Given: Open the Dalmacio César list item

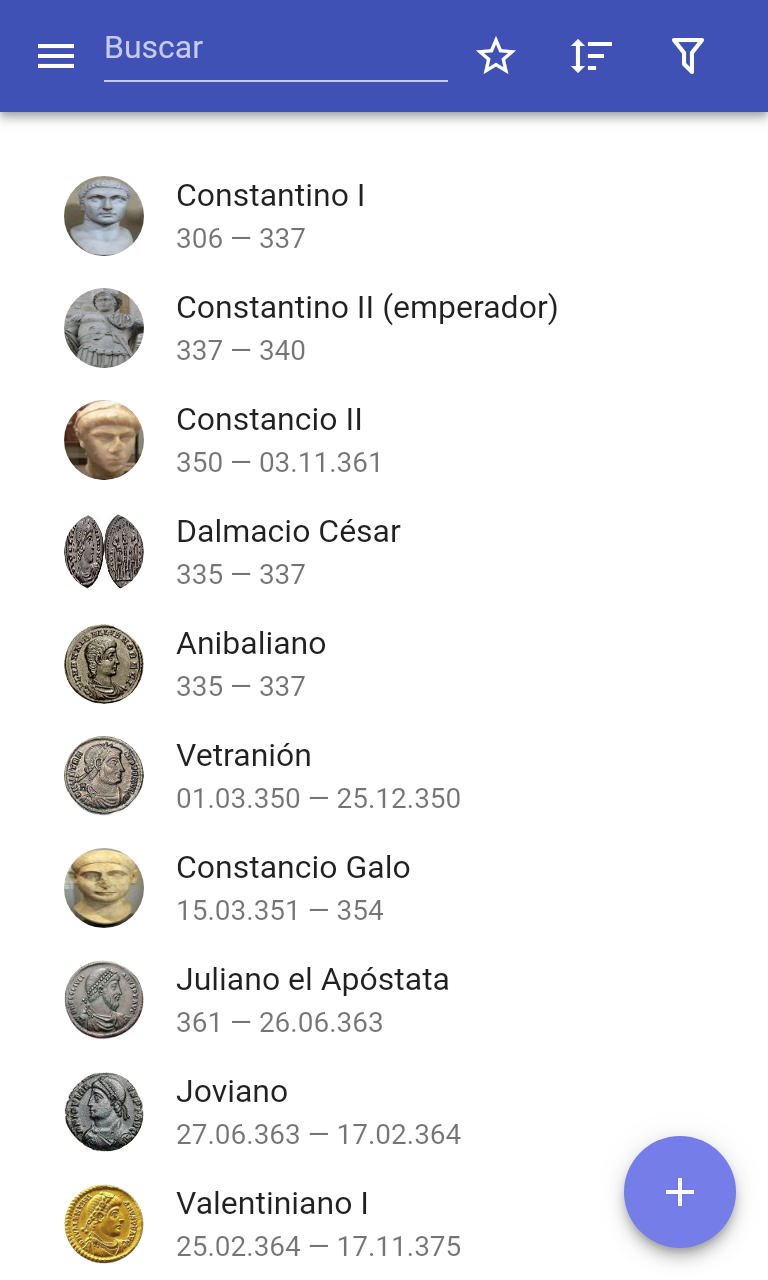Looking at the screenshot, I should pos(288,550).
